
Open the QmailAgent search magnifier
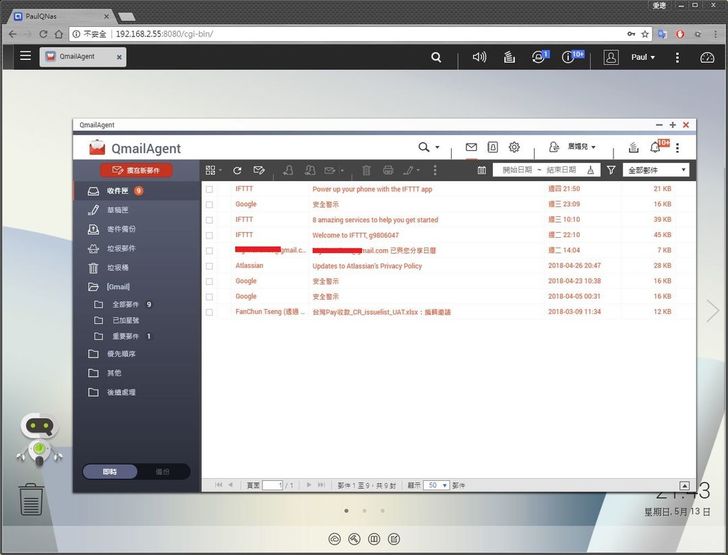423,147
